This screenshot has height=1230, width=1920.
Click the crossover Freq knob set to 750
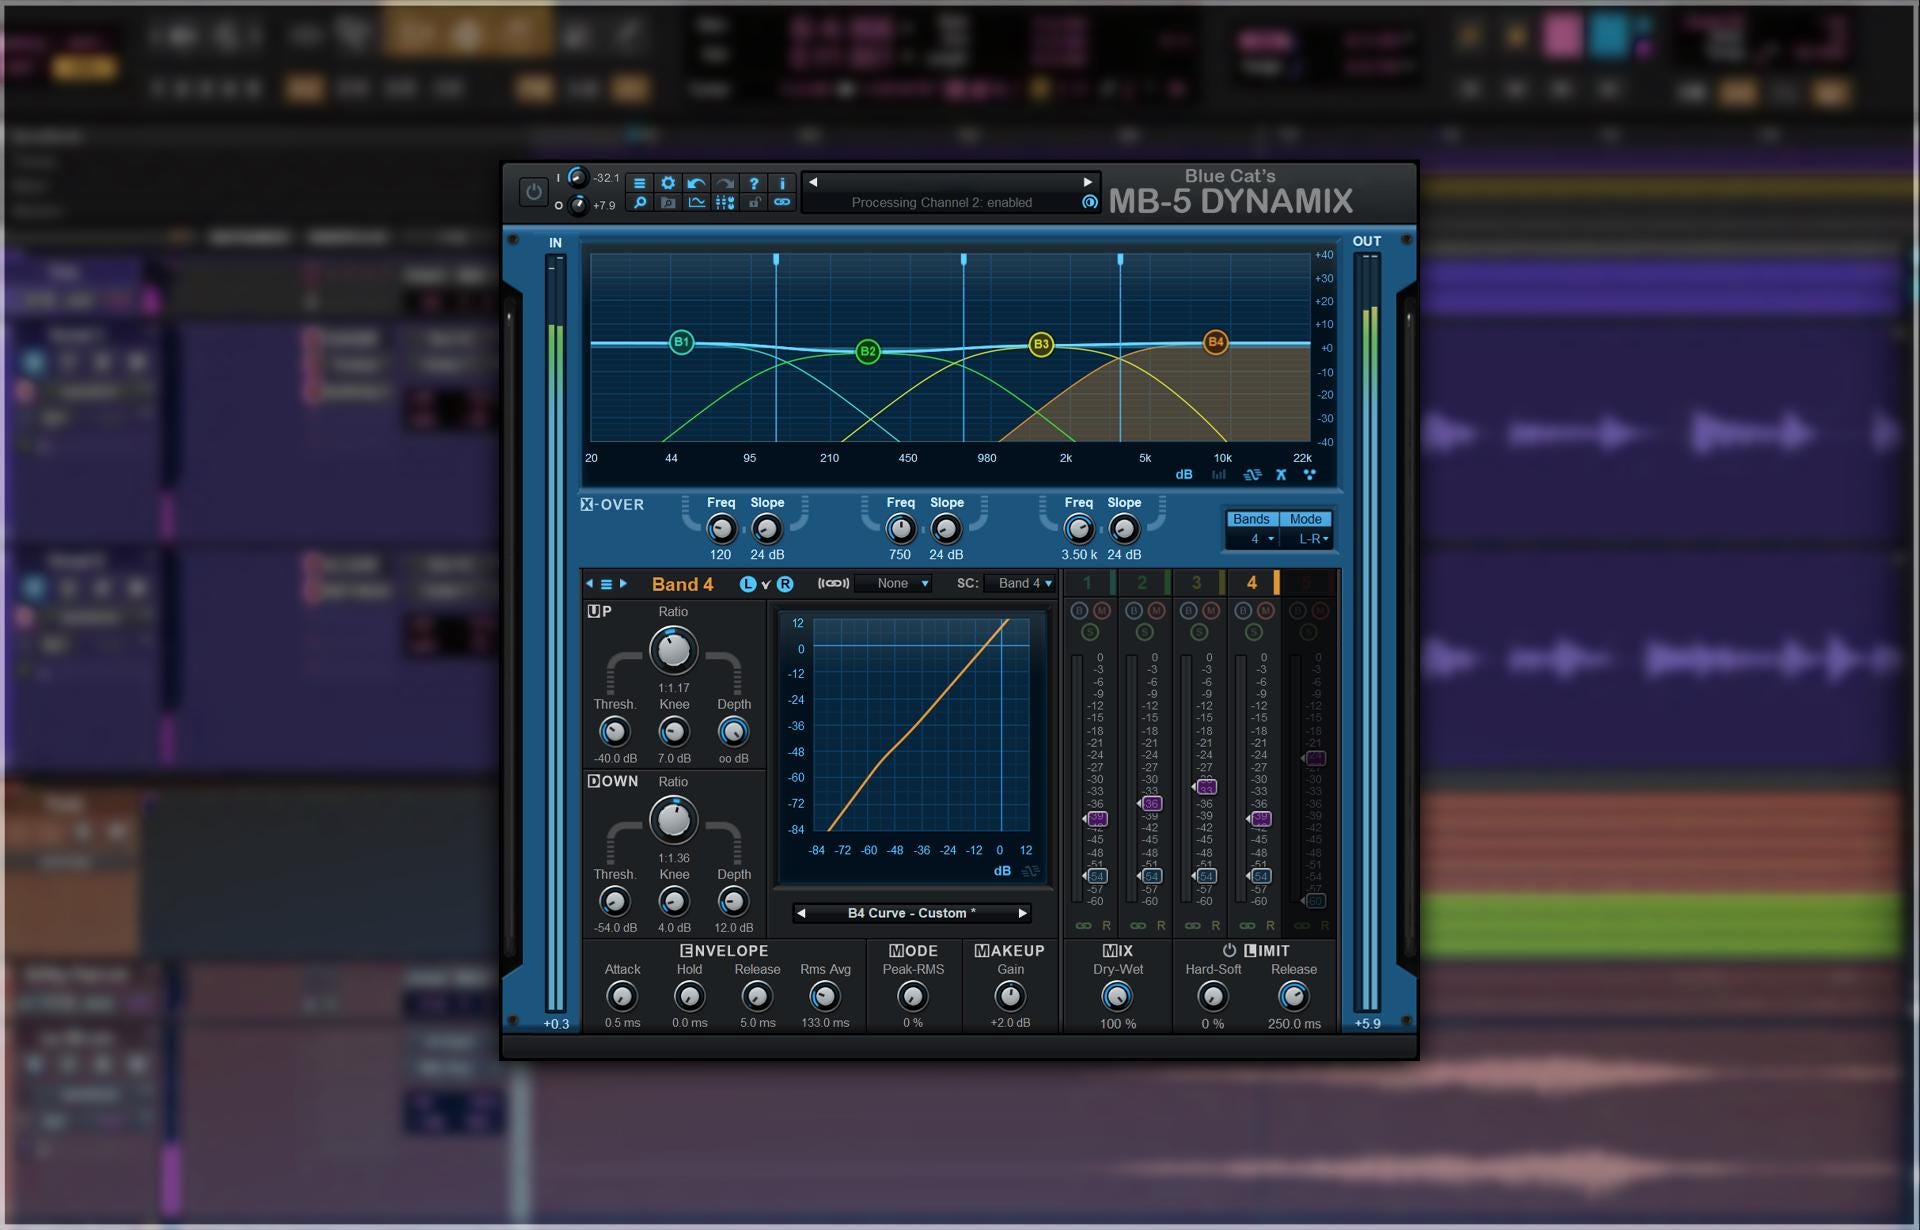pyautogui.click(x=900, y=529)
